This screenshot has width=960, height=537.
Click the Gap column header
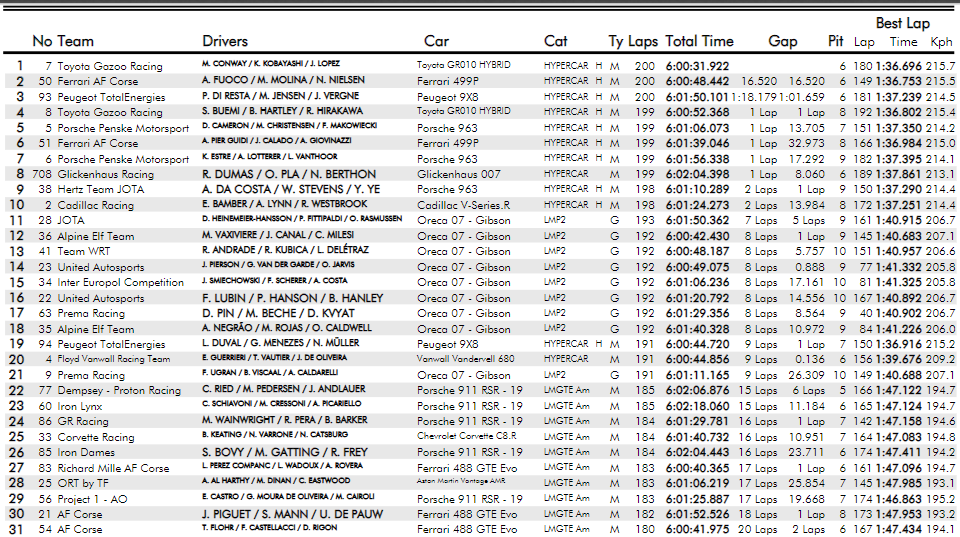[782, 41]
